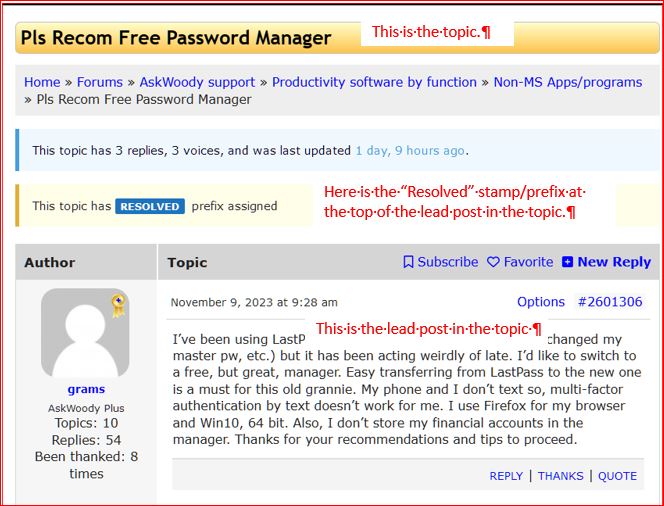
Task: Click the RESOLVED prefix badge
Action: point(150,206)
